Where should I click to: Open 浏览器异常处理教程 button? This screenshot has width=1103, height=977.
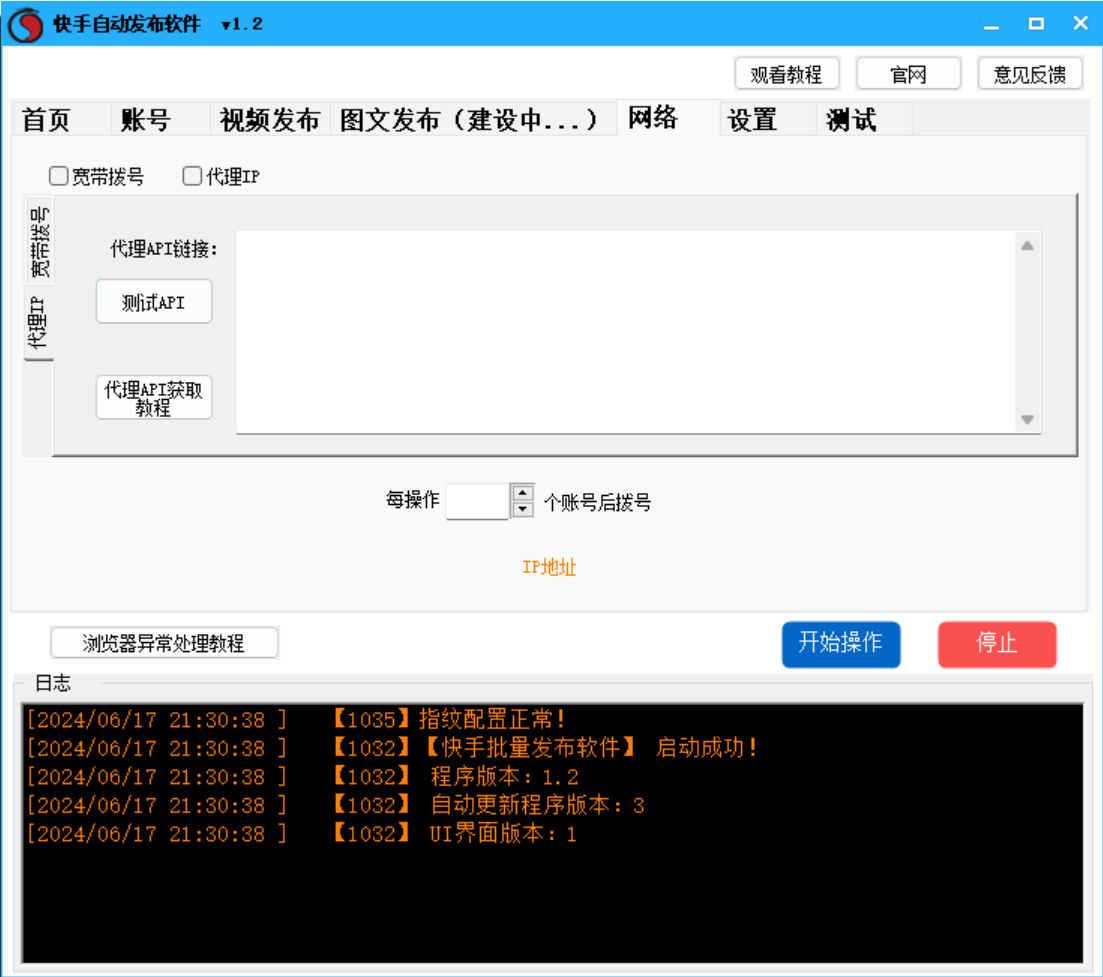click(x=165, y=643)
